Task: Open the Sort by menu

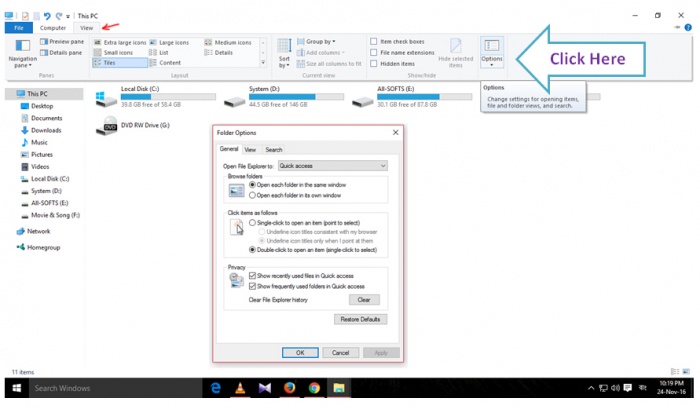Action: click(x=284, y=54)
